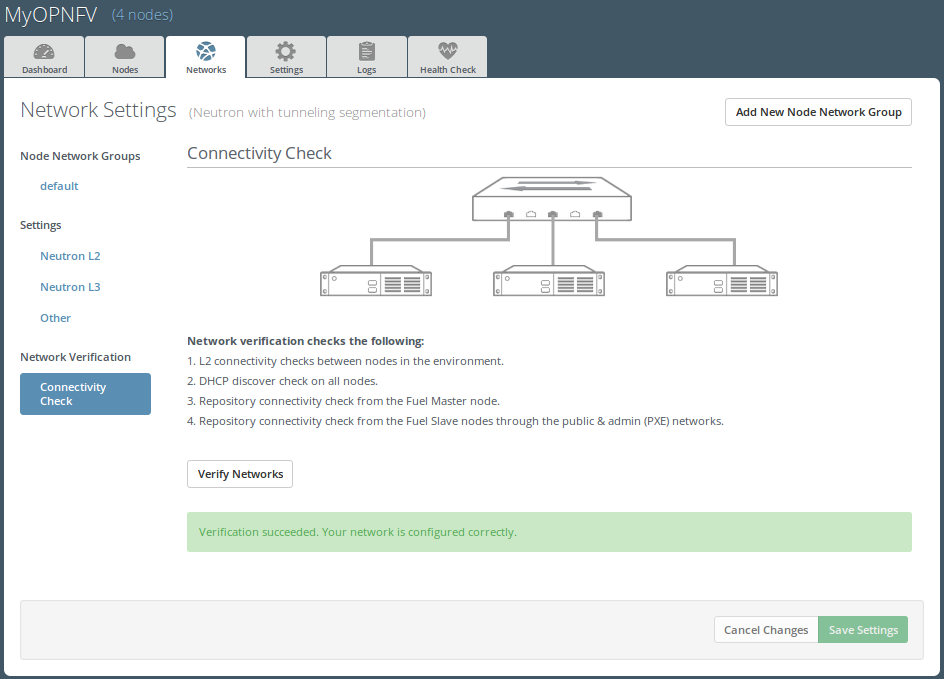Click the Health Check heart icon
This screenshot has width=944, height=679.
447,52
